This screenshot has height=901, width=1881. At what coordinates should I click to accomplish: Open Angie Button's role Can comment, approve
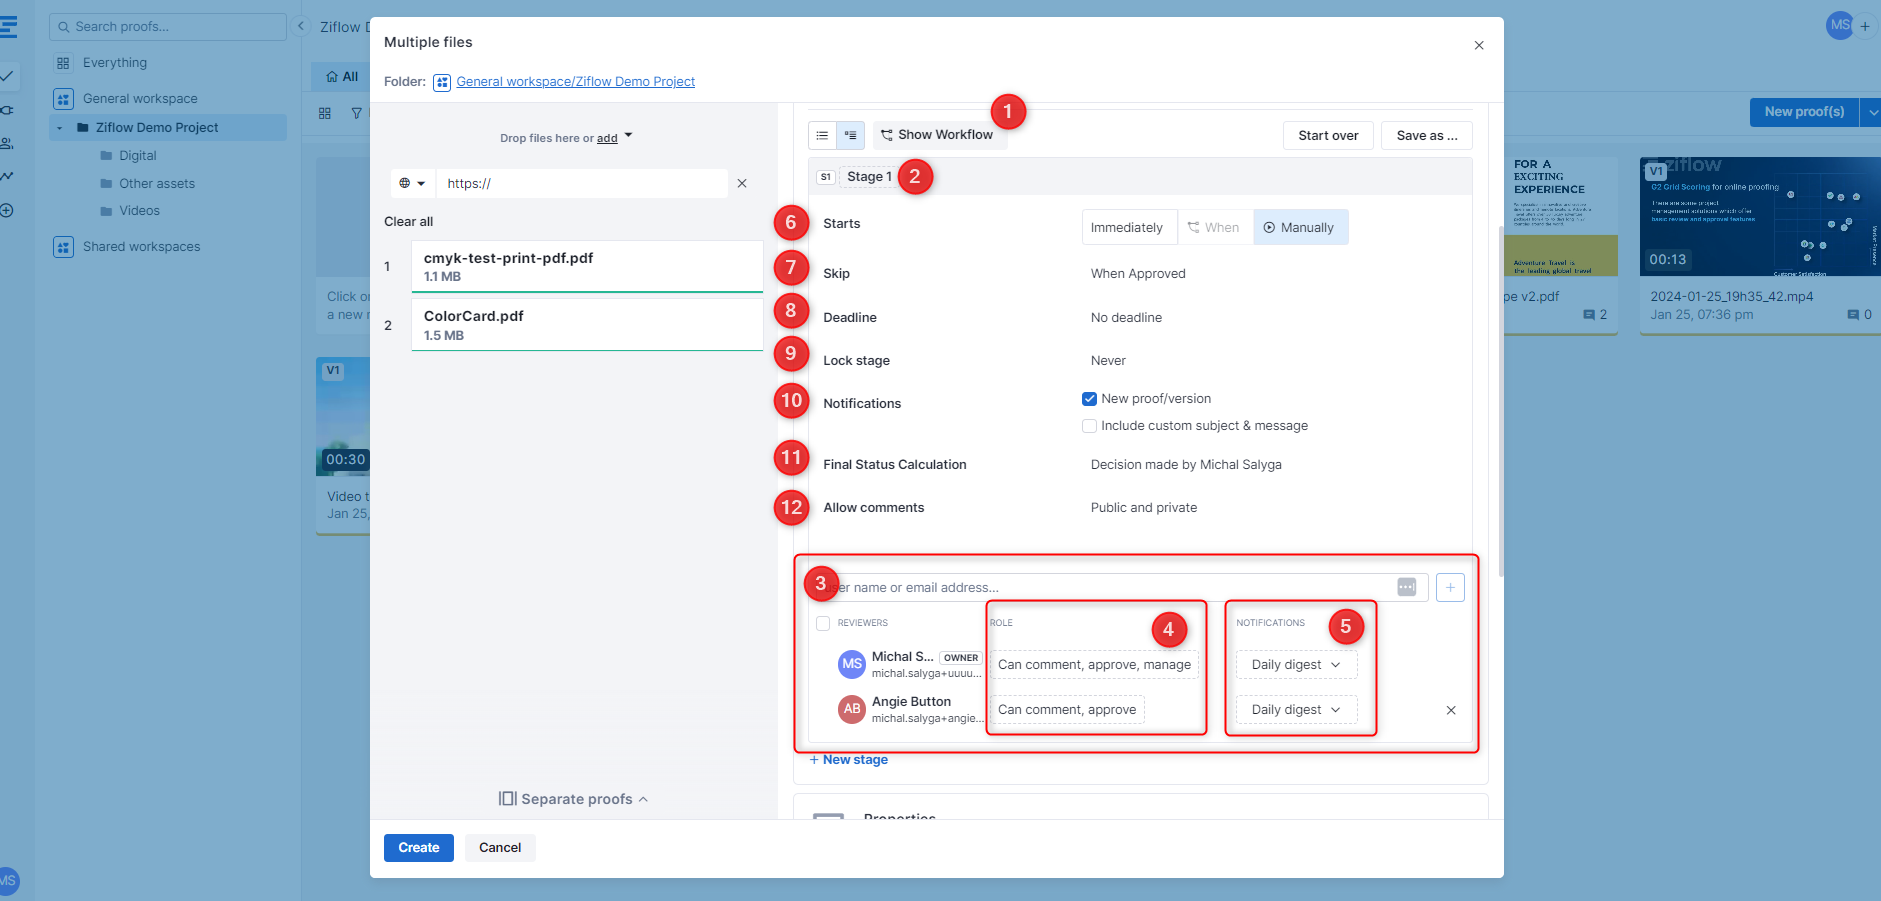tap(1067, 710)
